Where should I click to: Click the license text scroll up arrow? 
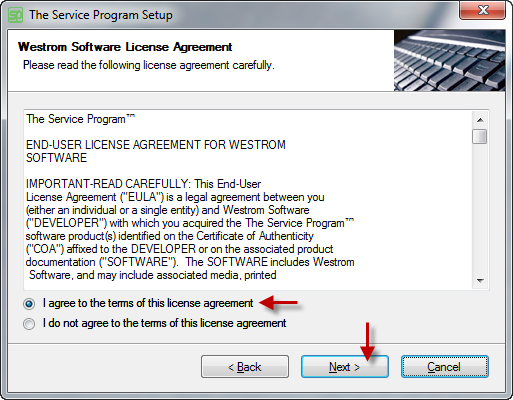[480, 120]
